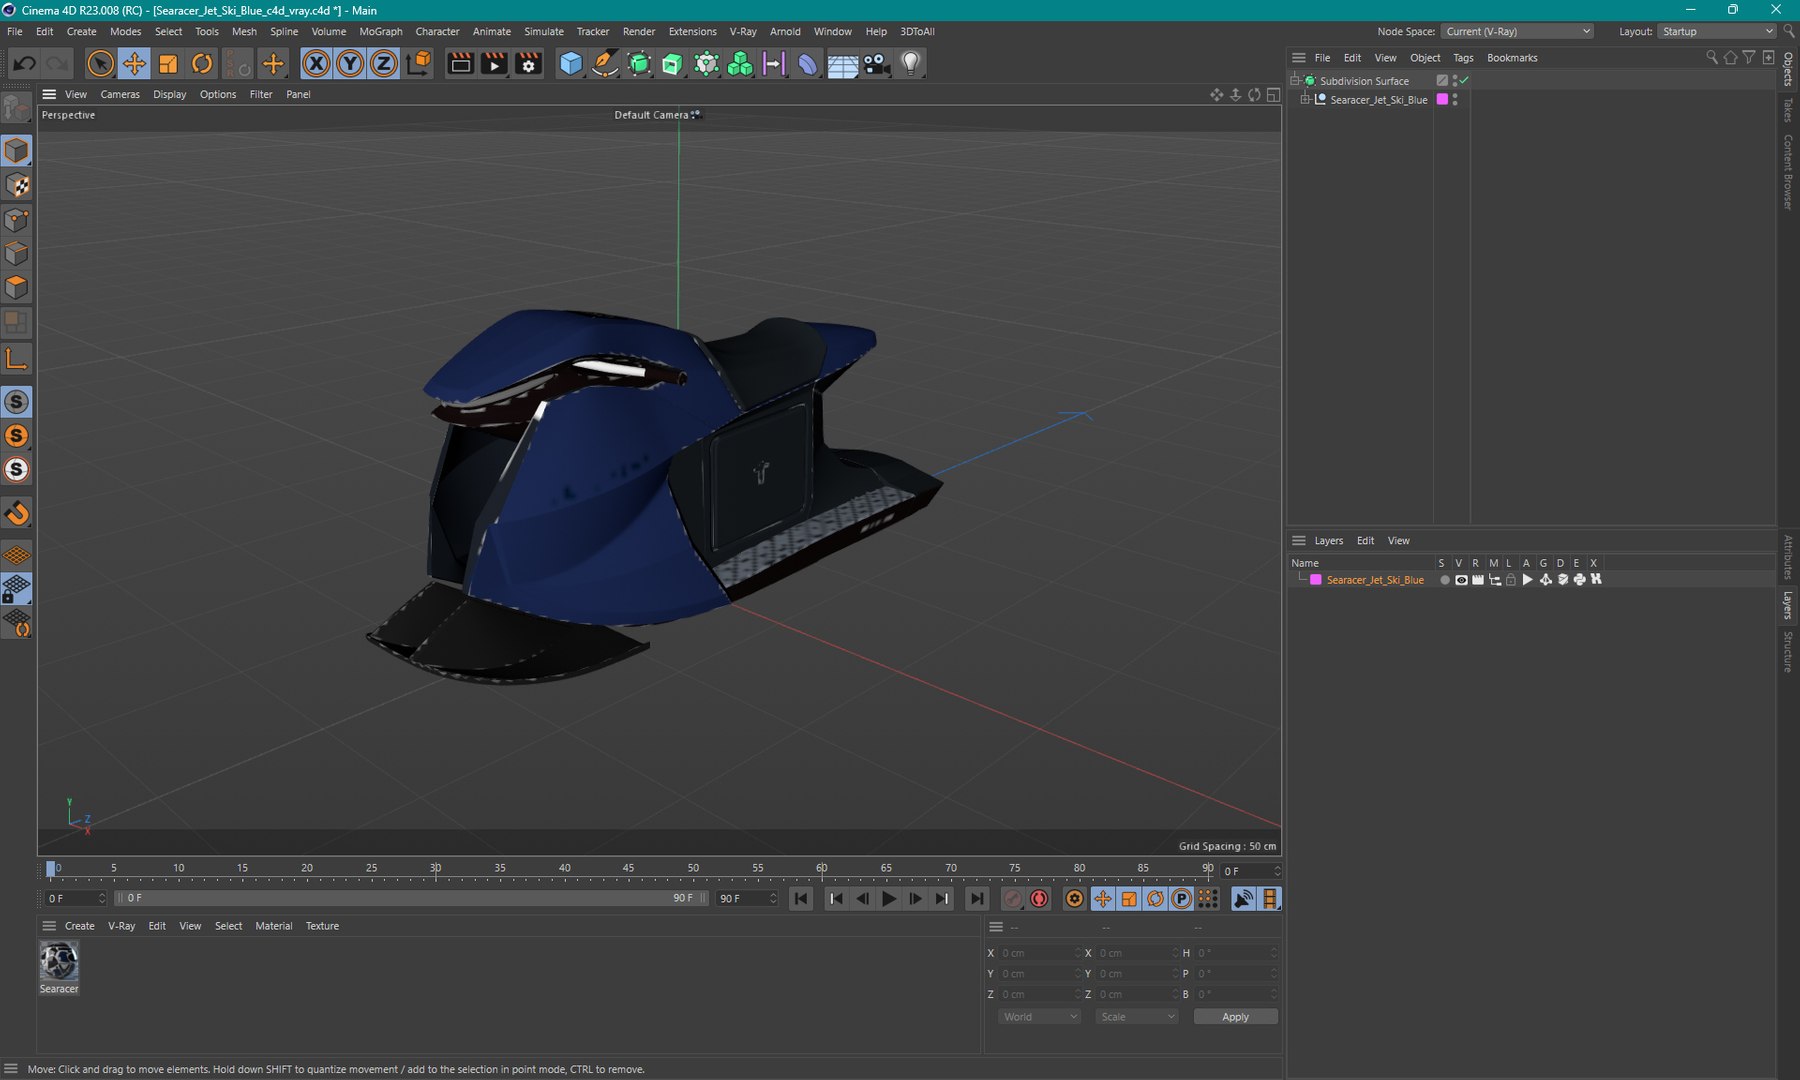Enable the Axis mode tool
Screen dimensions: 1800x1080
[x=17, y=358]
